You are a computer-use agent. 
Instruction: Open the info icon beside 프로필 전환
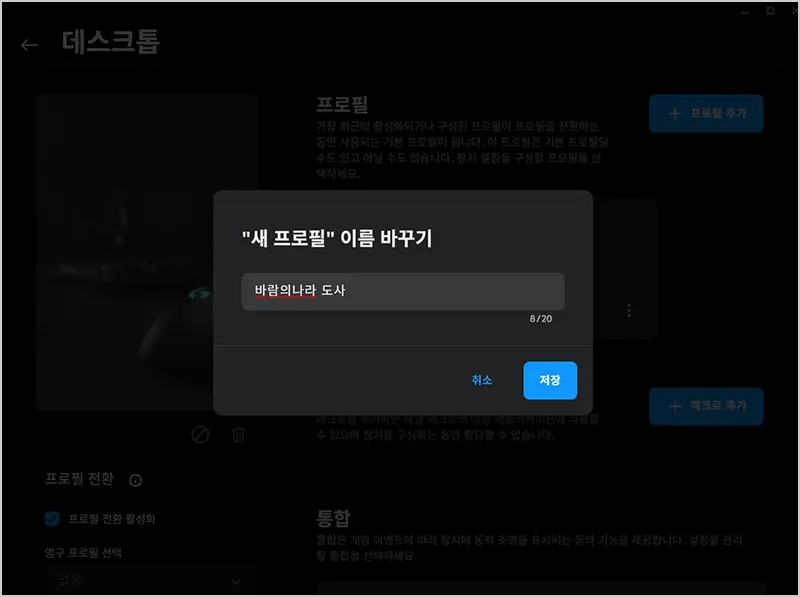coord(136,480)
